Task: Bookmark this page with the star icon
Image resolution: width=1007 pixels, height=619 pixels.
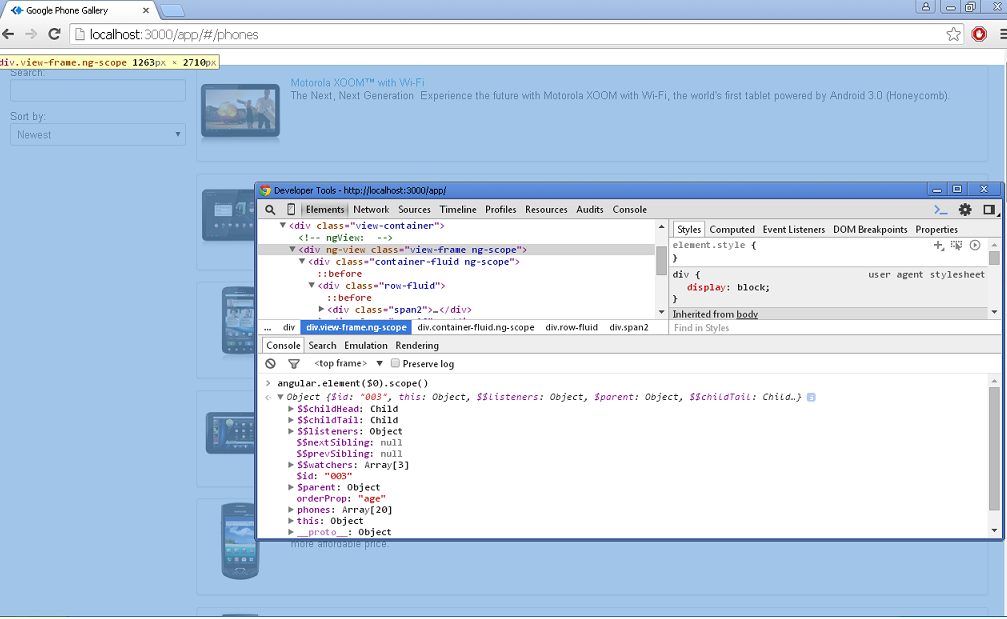Action: point(954,34)
